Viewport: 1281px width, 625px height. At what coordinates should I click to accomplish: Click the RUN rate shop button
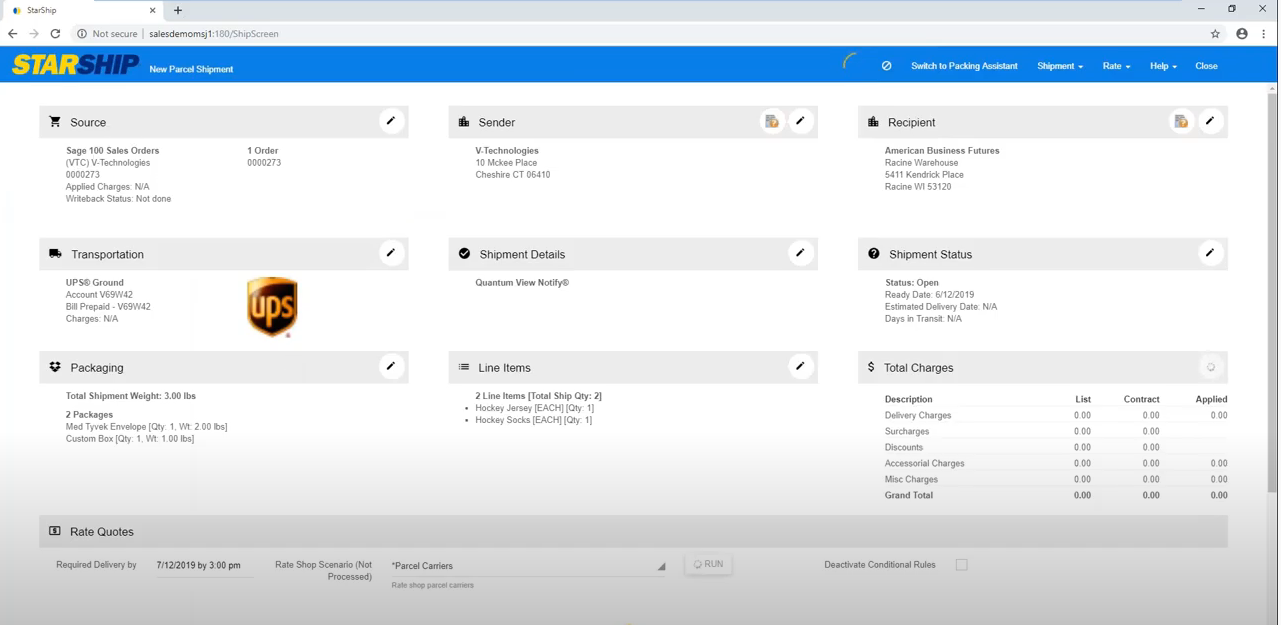(708, 564)
